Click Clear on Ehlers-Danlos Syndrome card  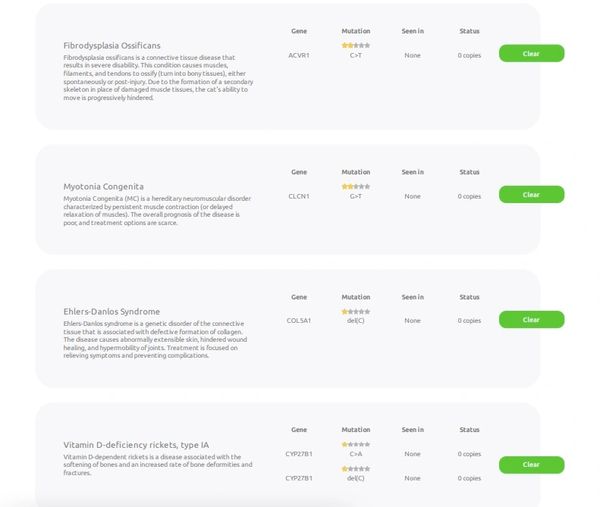[x=531, y=319]
